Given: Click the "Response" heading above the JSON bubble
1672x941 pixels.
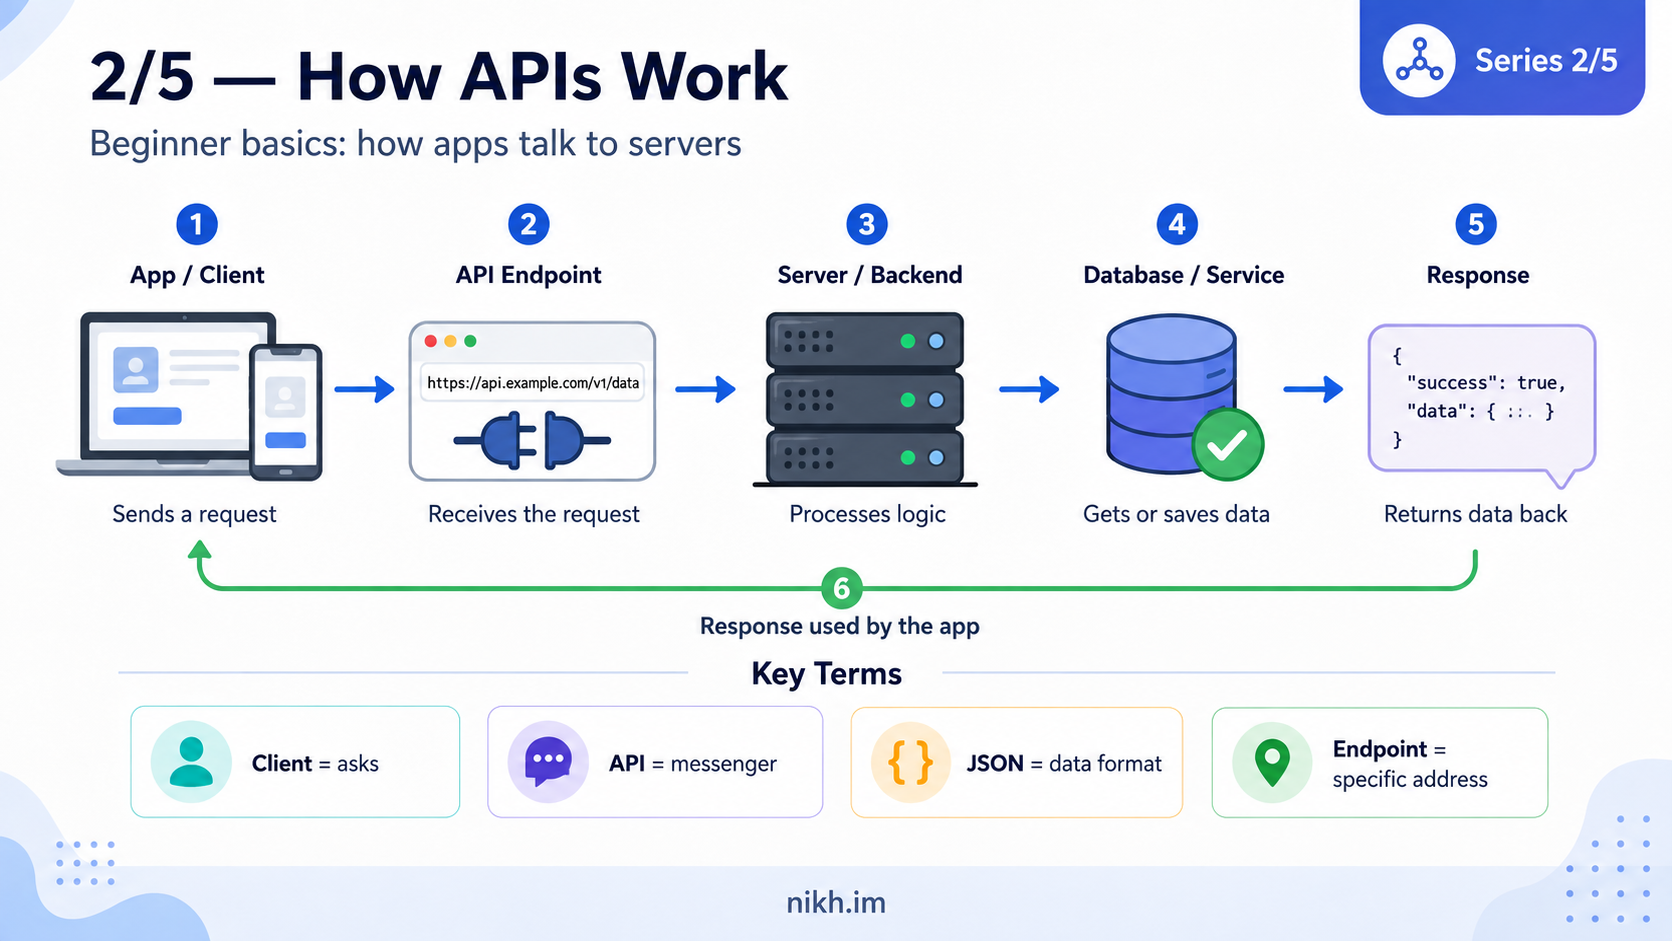Looking at the screenshot, I should click(x=1478, y=275).
